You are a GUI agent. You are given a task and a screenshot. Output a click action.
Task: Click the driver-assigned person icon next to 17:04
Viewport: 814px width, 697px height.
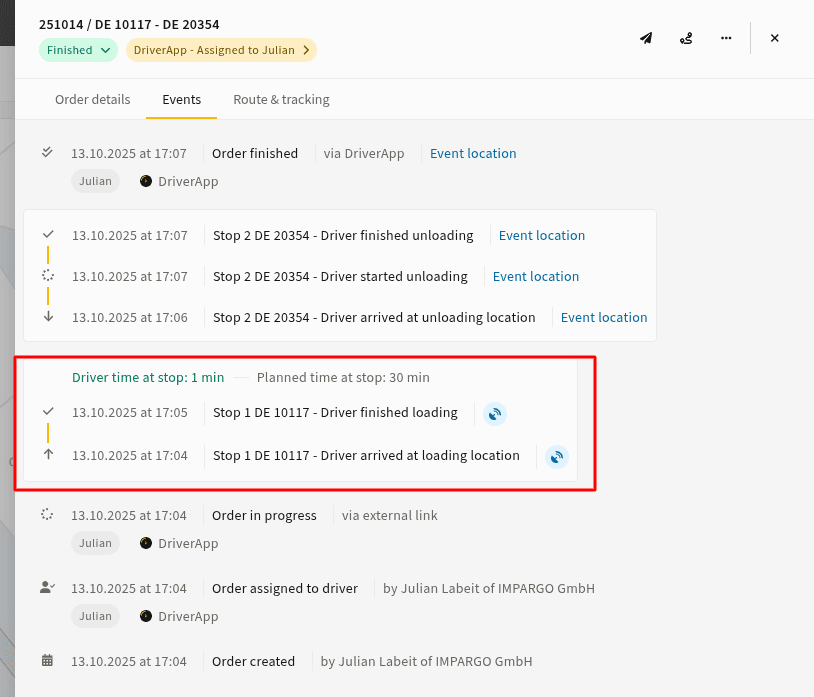[46, 588]
